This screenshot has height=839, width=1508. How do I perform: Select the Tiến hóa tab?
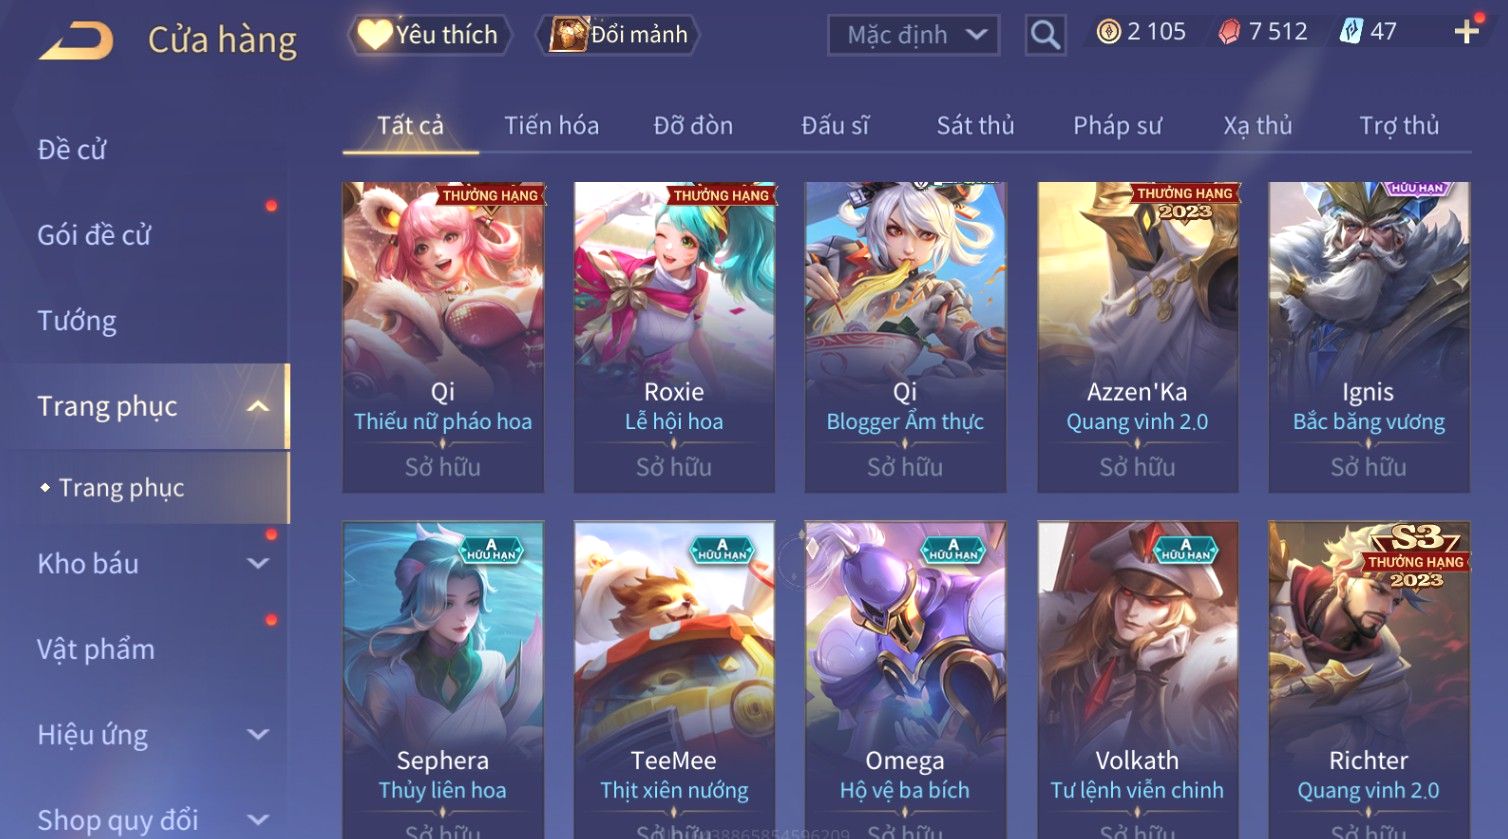point(551,125)
